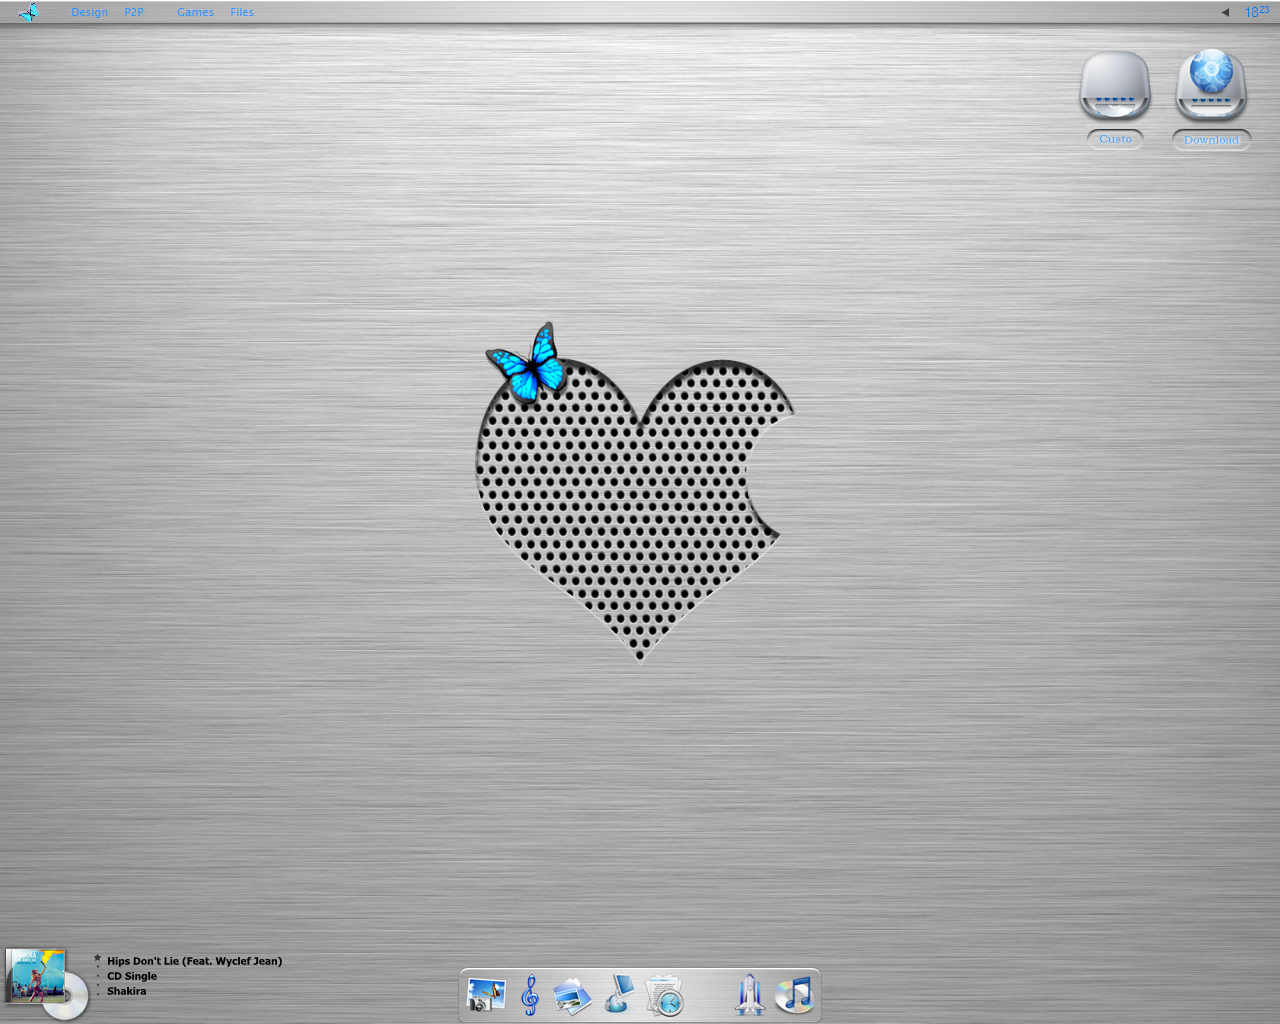Open the Files menu
This screenshot has height=1024, width=1280.
[242, 12]
